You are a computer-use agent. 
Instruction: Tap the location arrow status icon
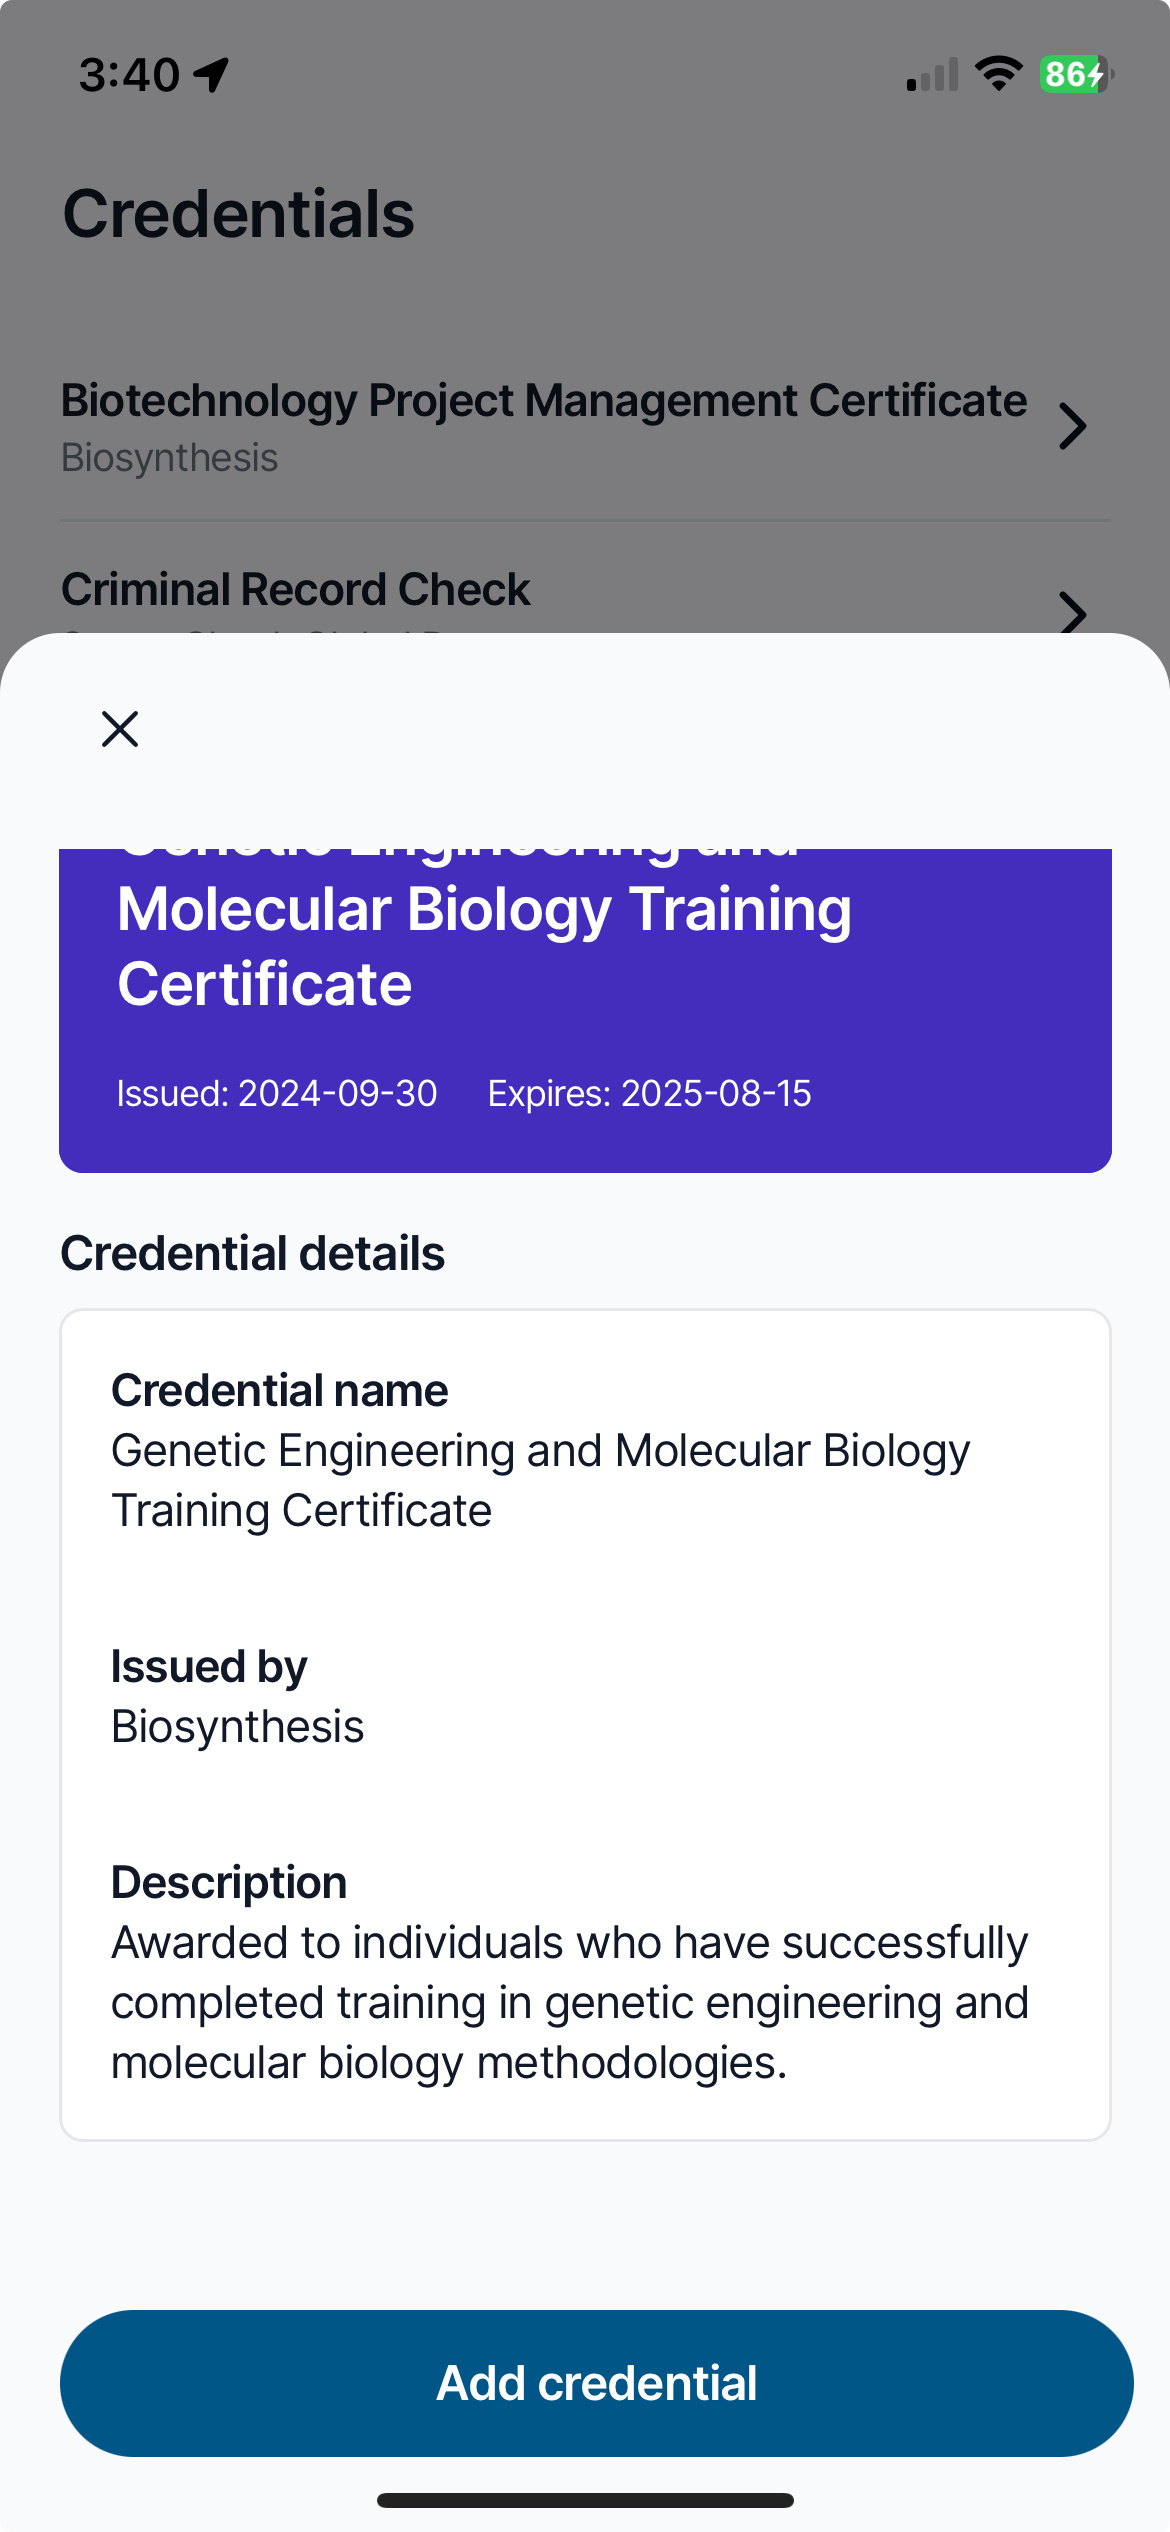(211, 75)
